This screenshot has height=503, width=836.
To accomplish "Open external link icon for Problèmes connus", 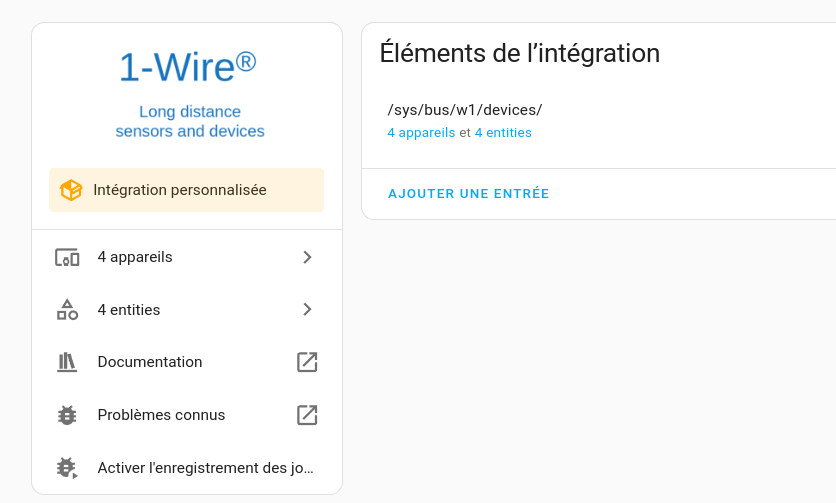I will [x=307, y=415].
